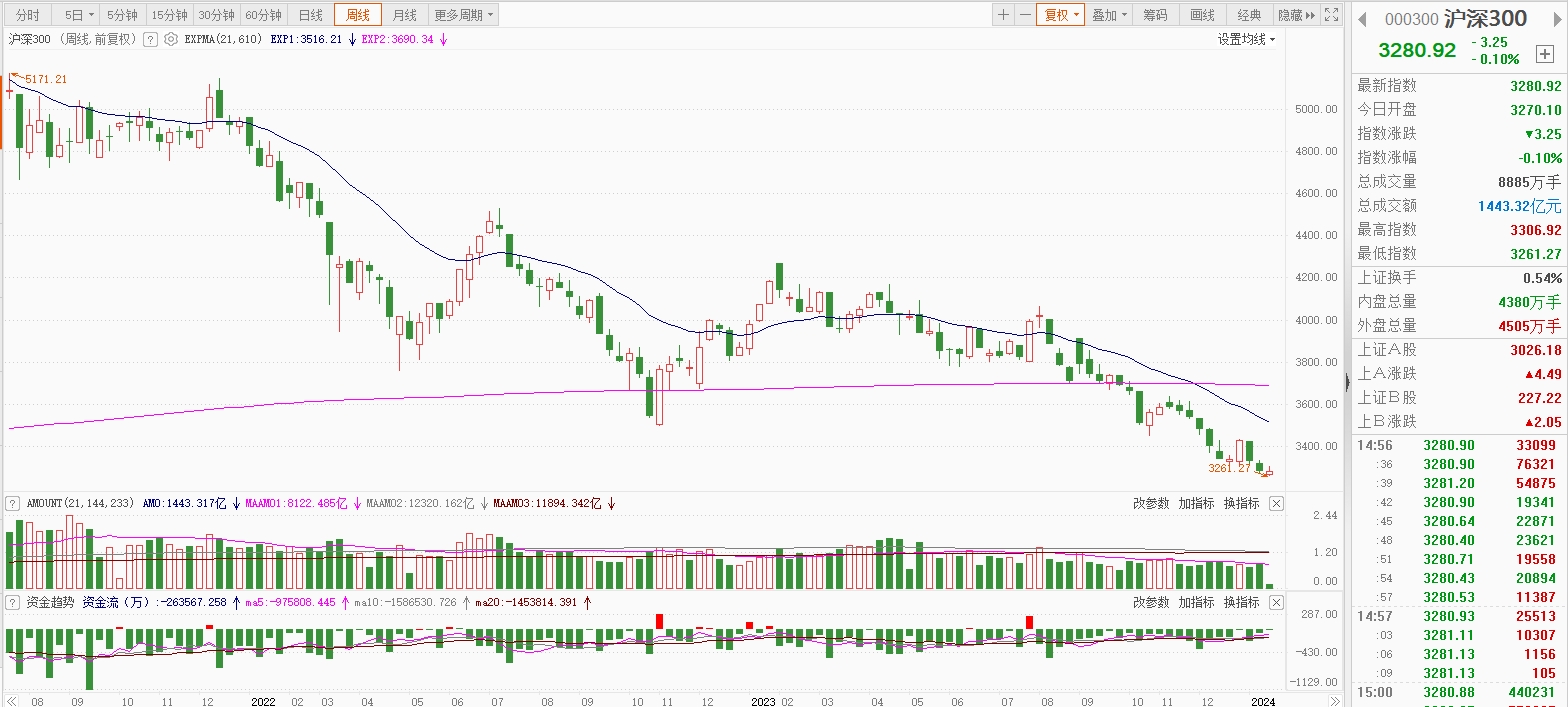Click 改参数 on 资金趋势 panel
Screen dimensions: 1568x707
[x=1151, y=602]
